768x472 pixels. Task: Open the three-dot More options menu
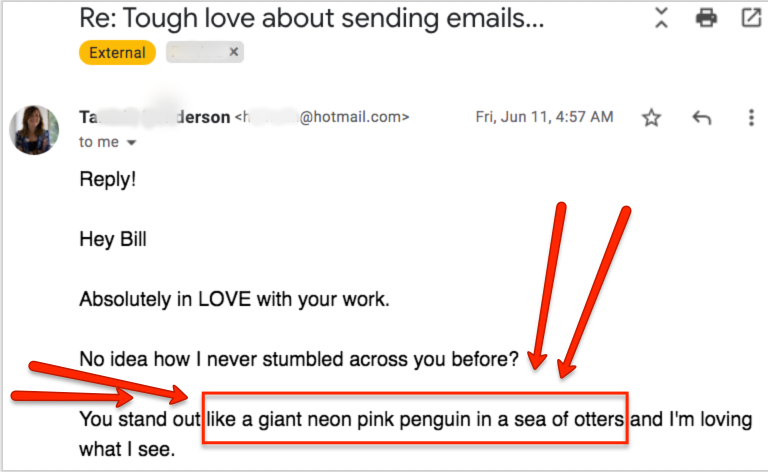point(751,118)
